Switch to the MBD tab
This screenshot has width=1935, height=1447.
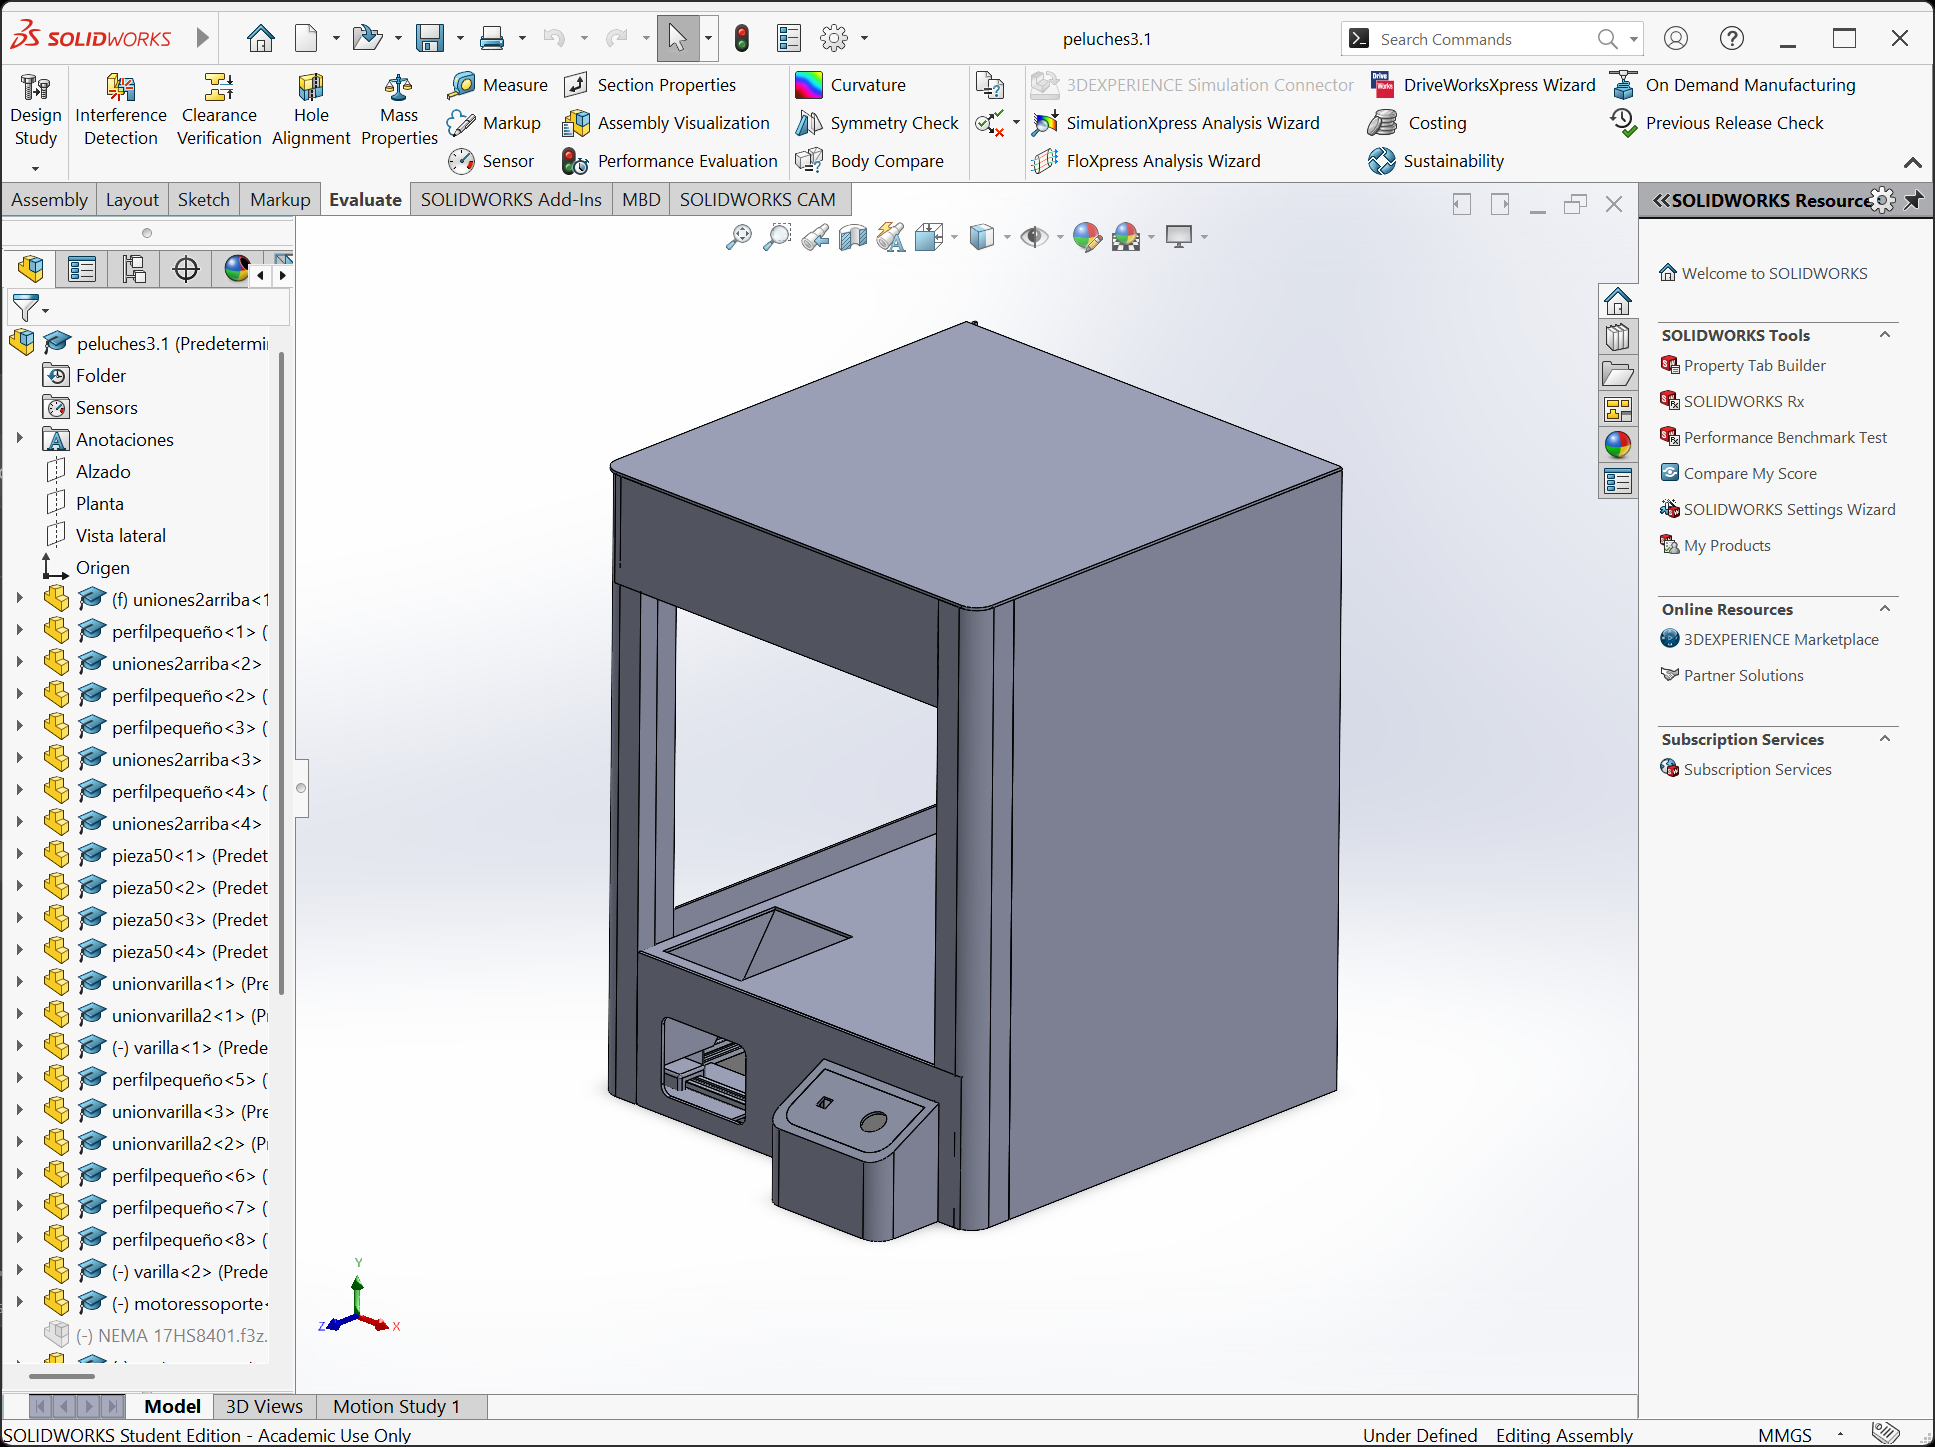point(641,200)
